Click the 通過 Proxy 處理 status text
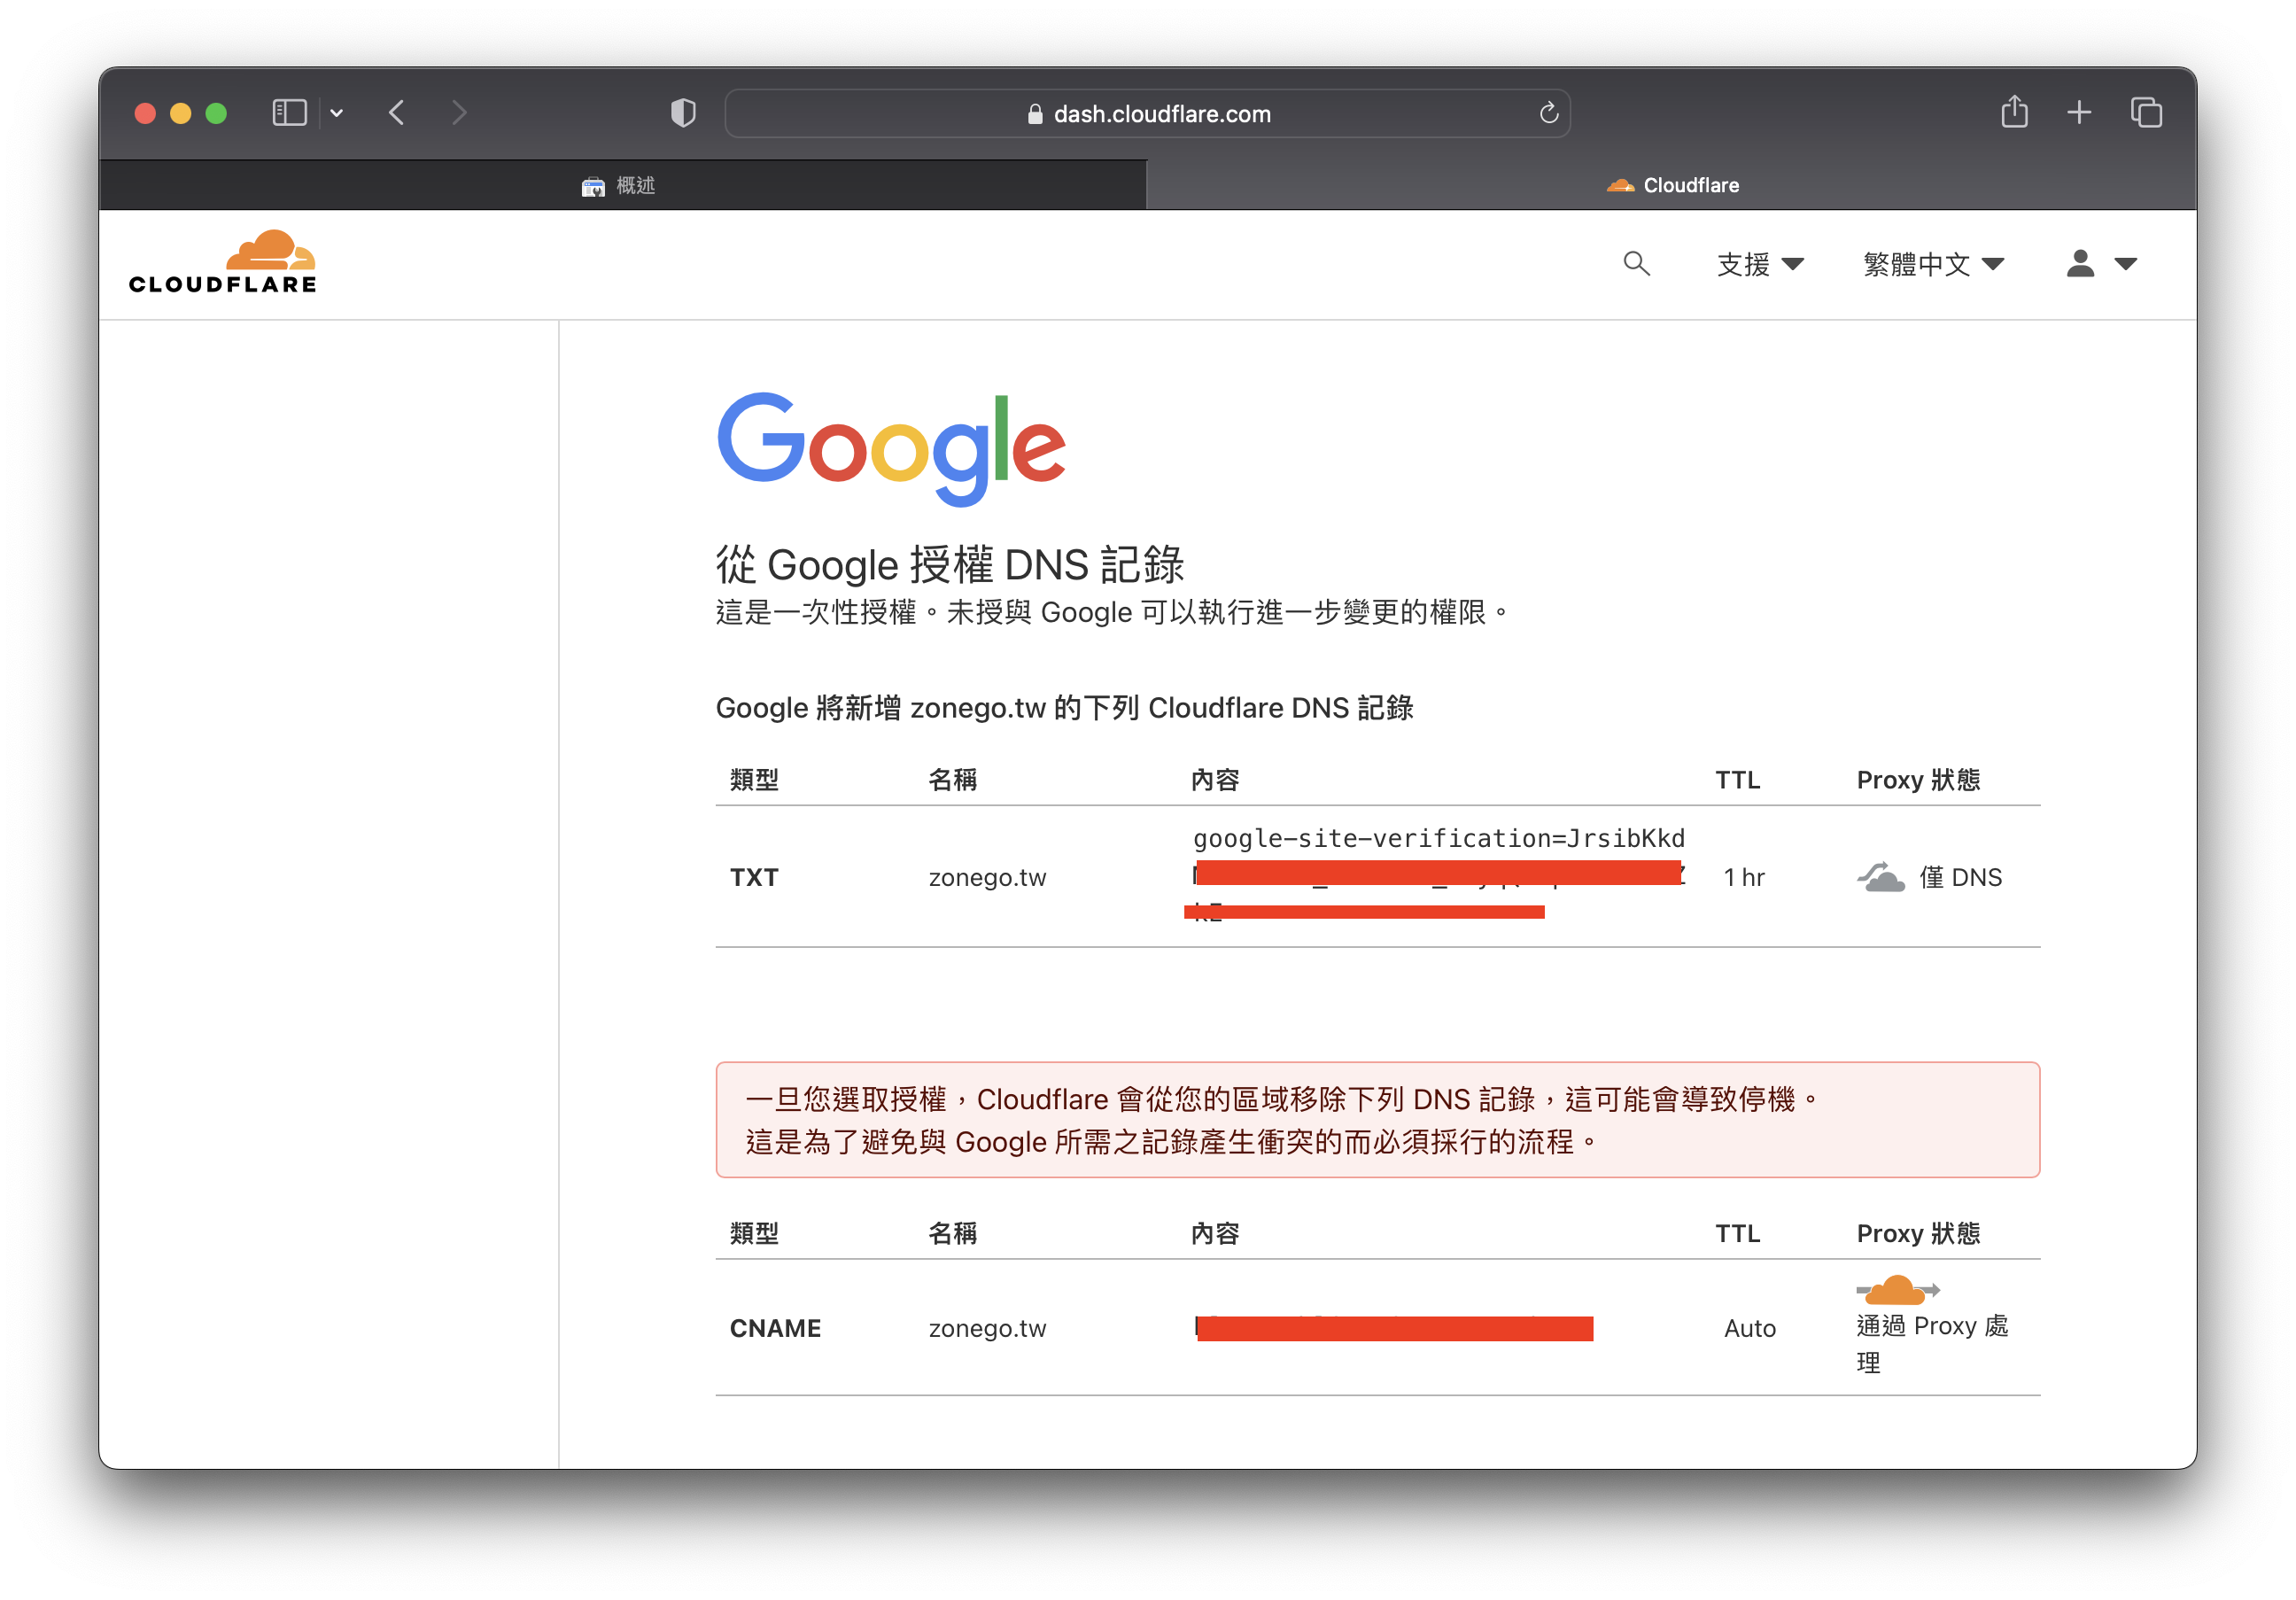 click(x=1932, y=1344)
